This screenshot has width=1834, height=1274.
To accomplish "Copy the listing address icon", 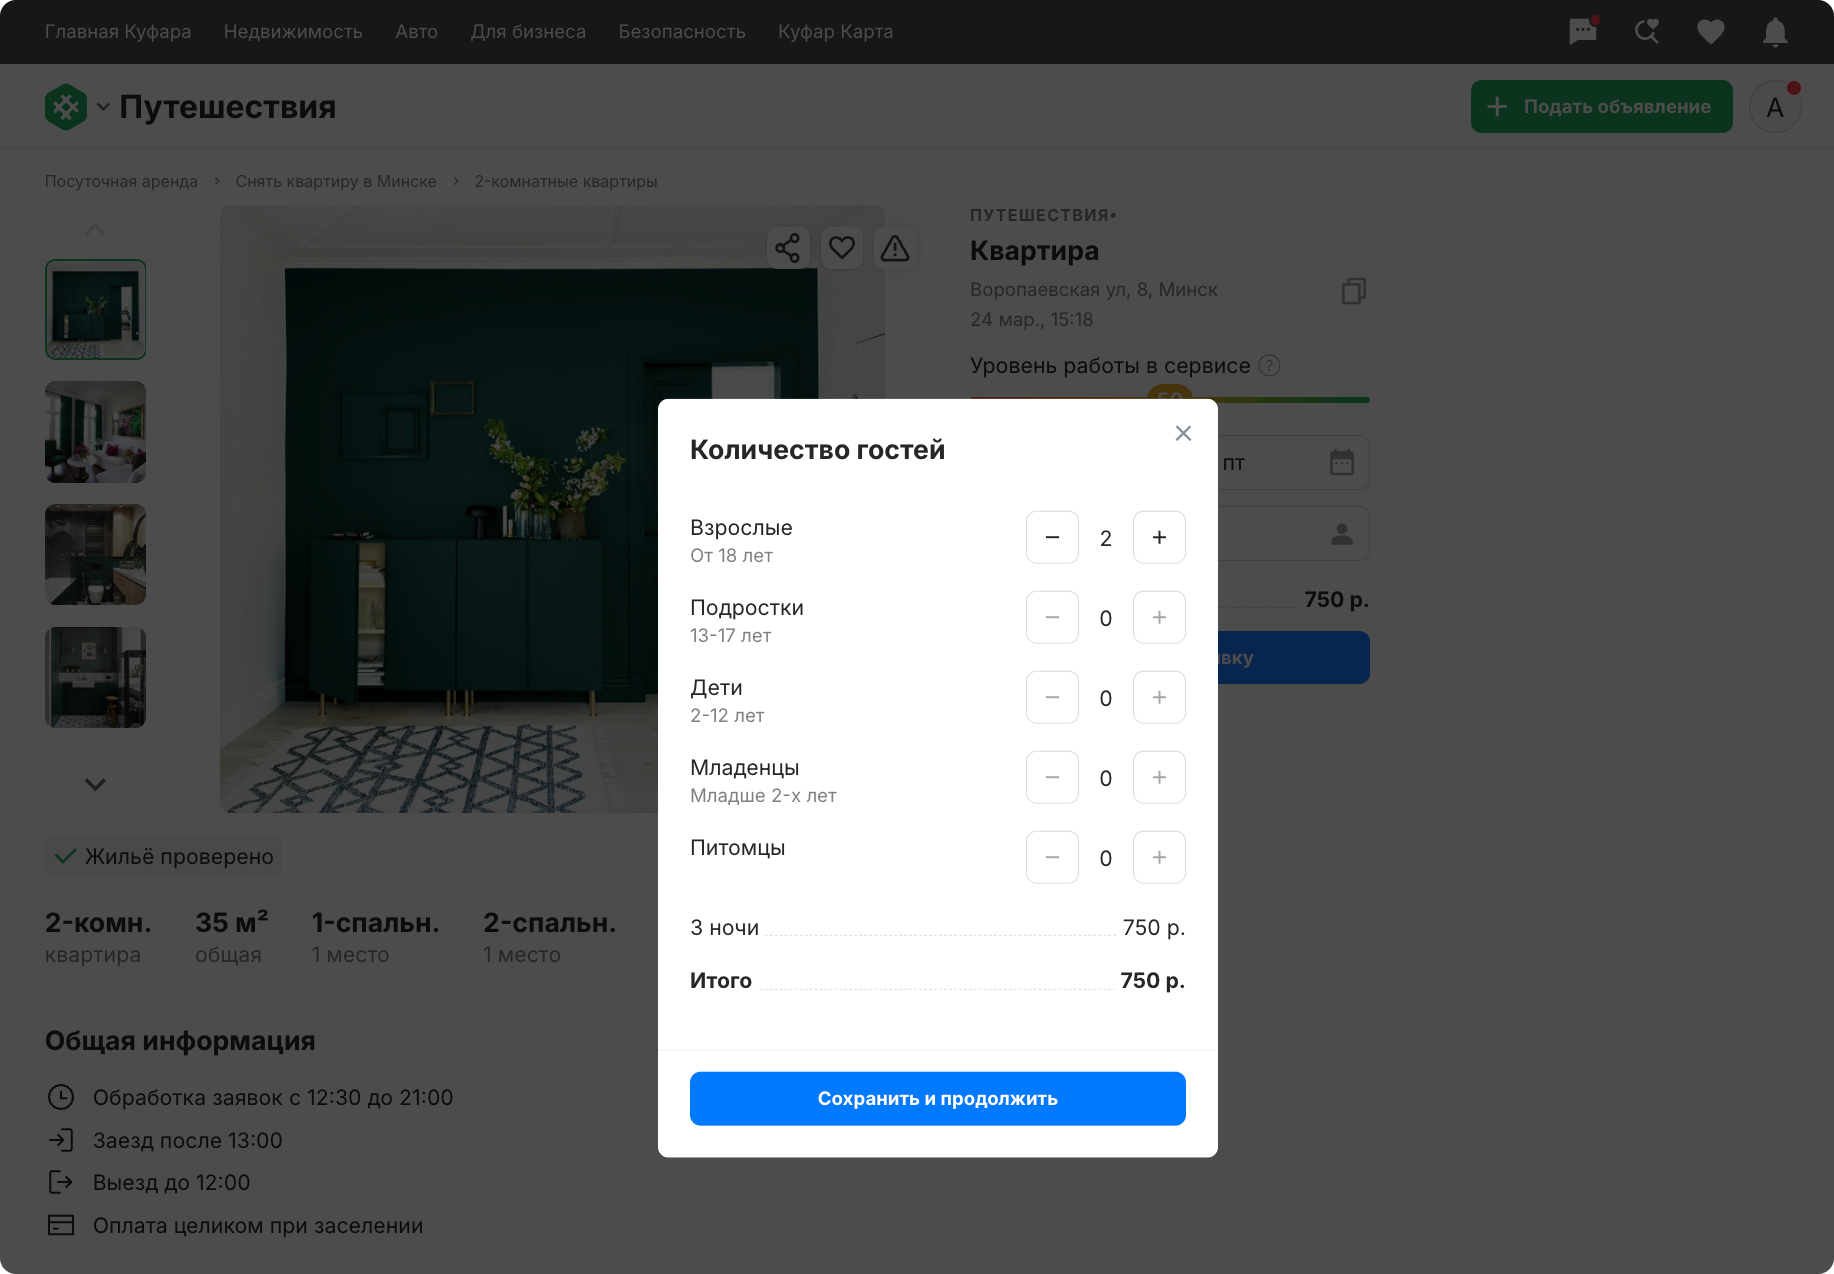I will (1354, 291).
